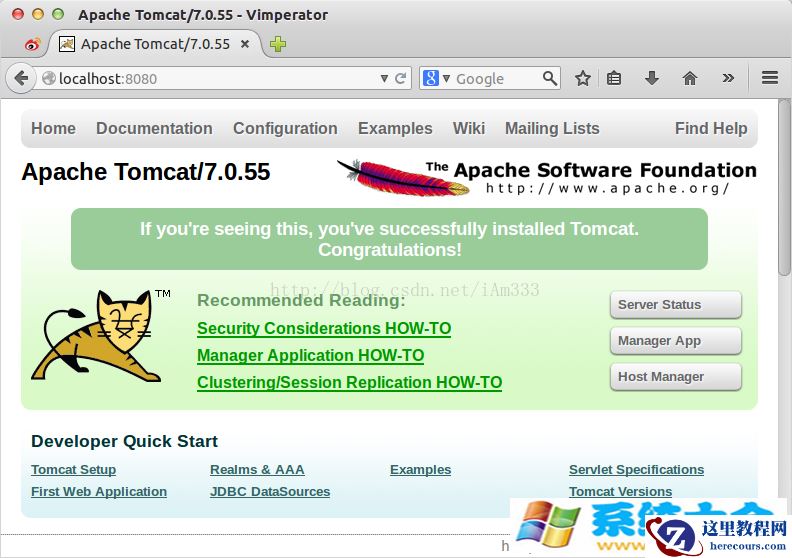
Task: Reload the page with the refresh icon
Action: pyautogui.click(x=401, y=78)
